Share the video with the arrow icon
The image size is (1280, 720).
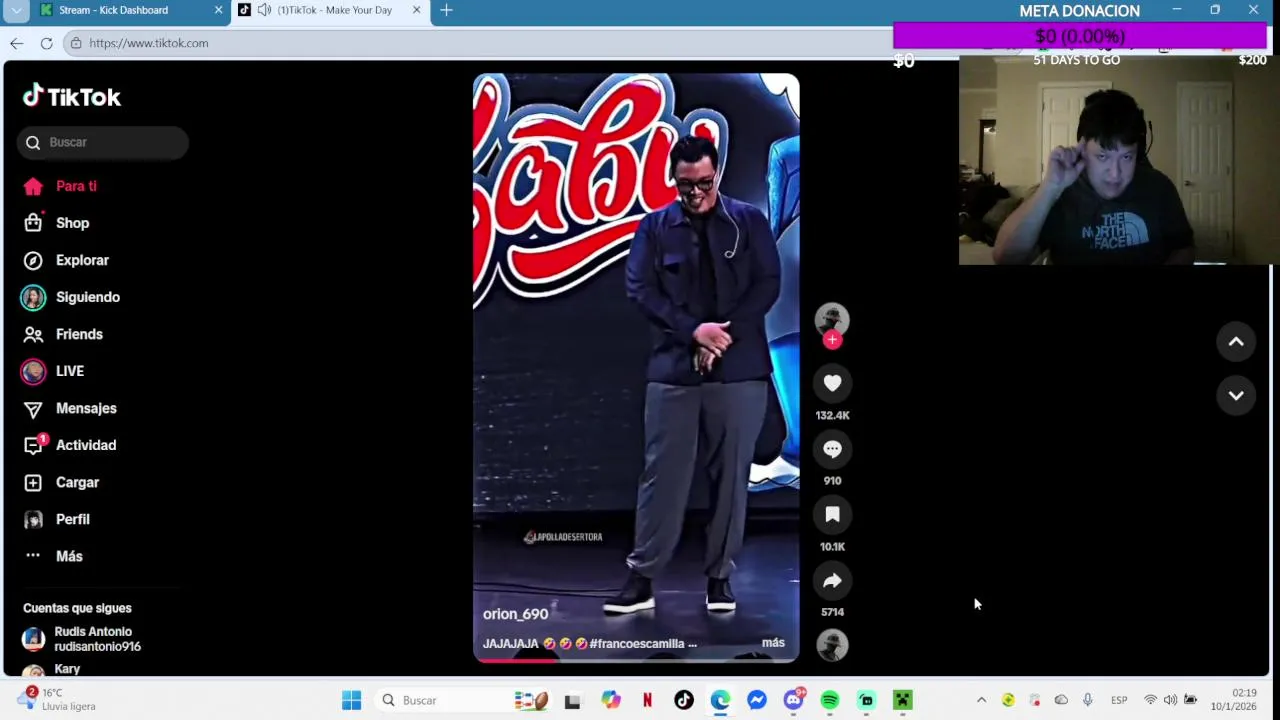832,580
